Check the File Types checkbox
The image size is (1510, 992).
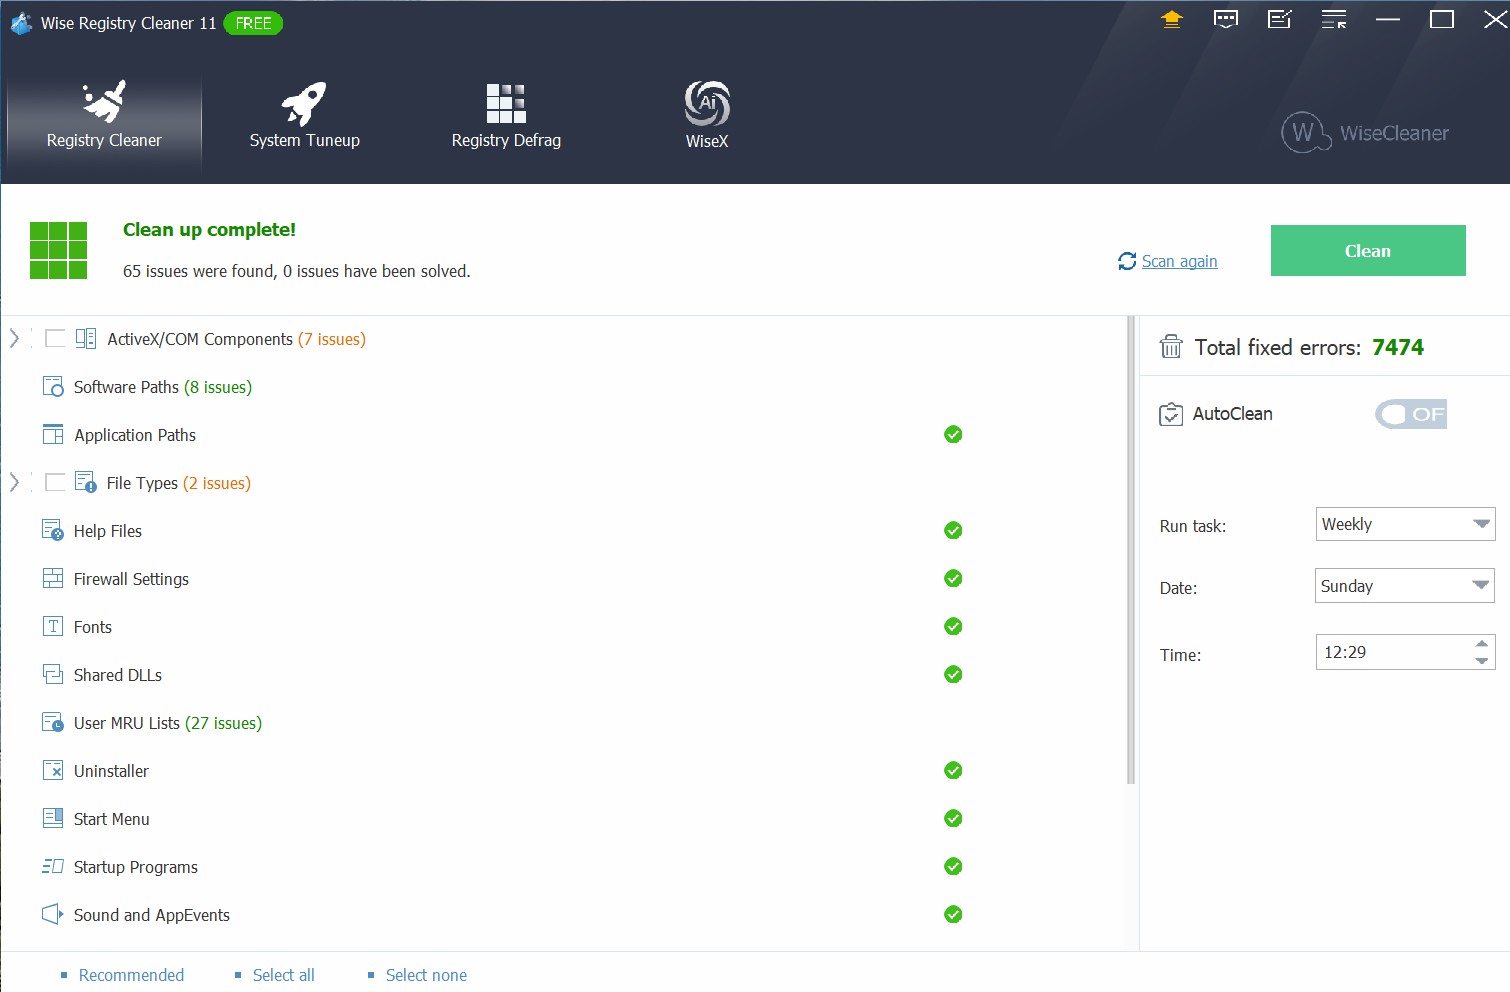56,483
